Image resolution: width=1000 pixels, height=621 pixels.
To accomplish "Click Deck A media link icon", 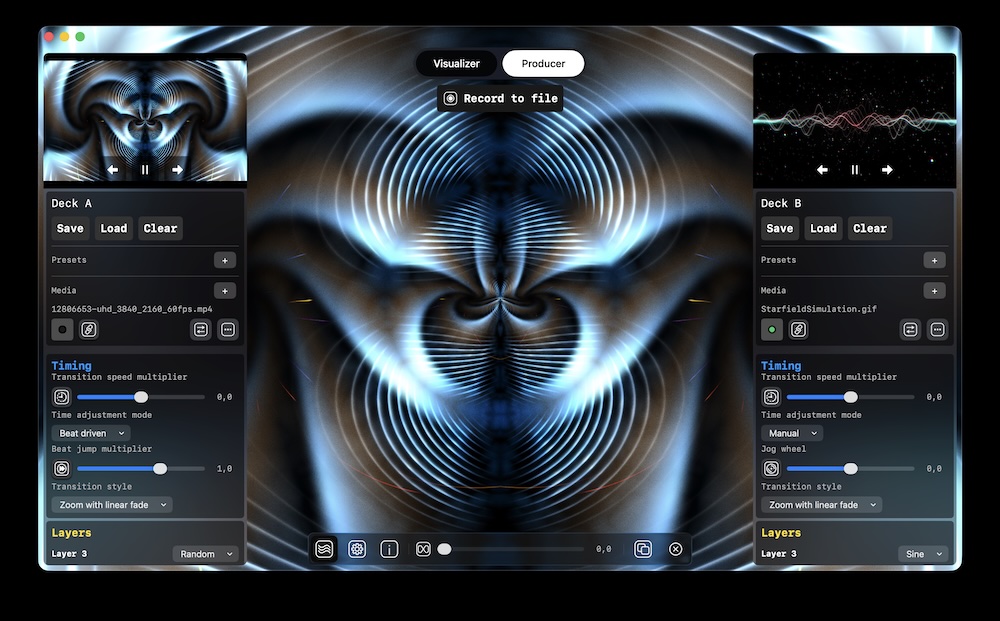I will pyautogui.click(x=89, y=329).
